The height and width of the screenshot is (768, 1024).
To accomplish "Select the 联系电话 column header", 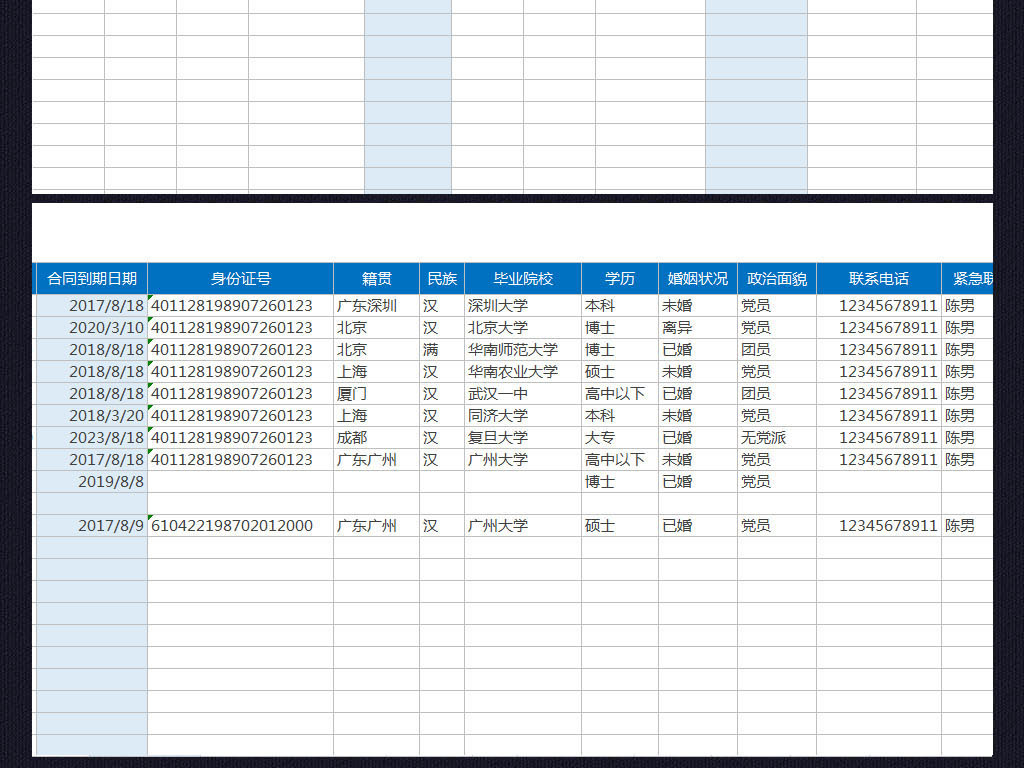I will click(x=877, y=278).
